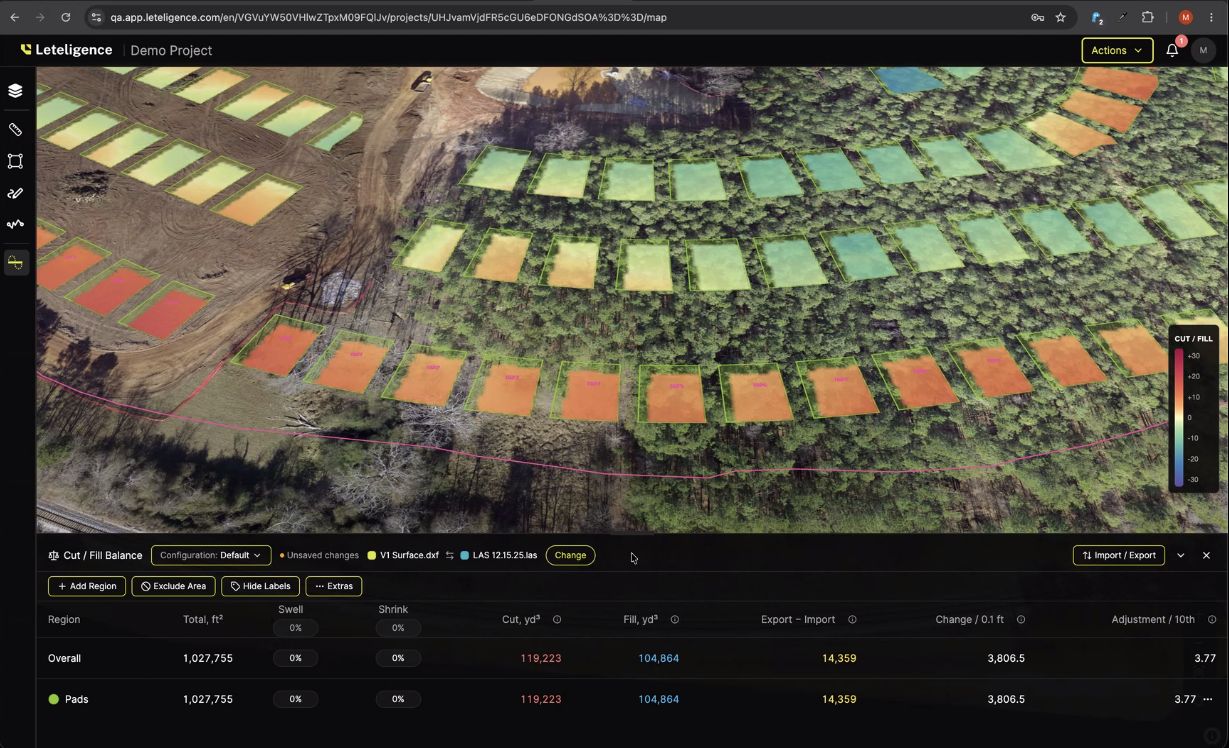1229x748 pixels.
Task: Click the Overall Change value 3,806.5
Action: 1005,658
